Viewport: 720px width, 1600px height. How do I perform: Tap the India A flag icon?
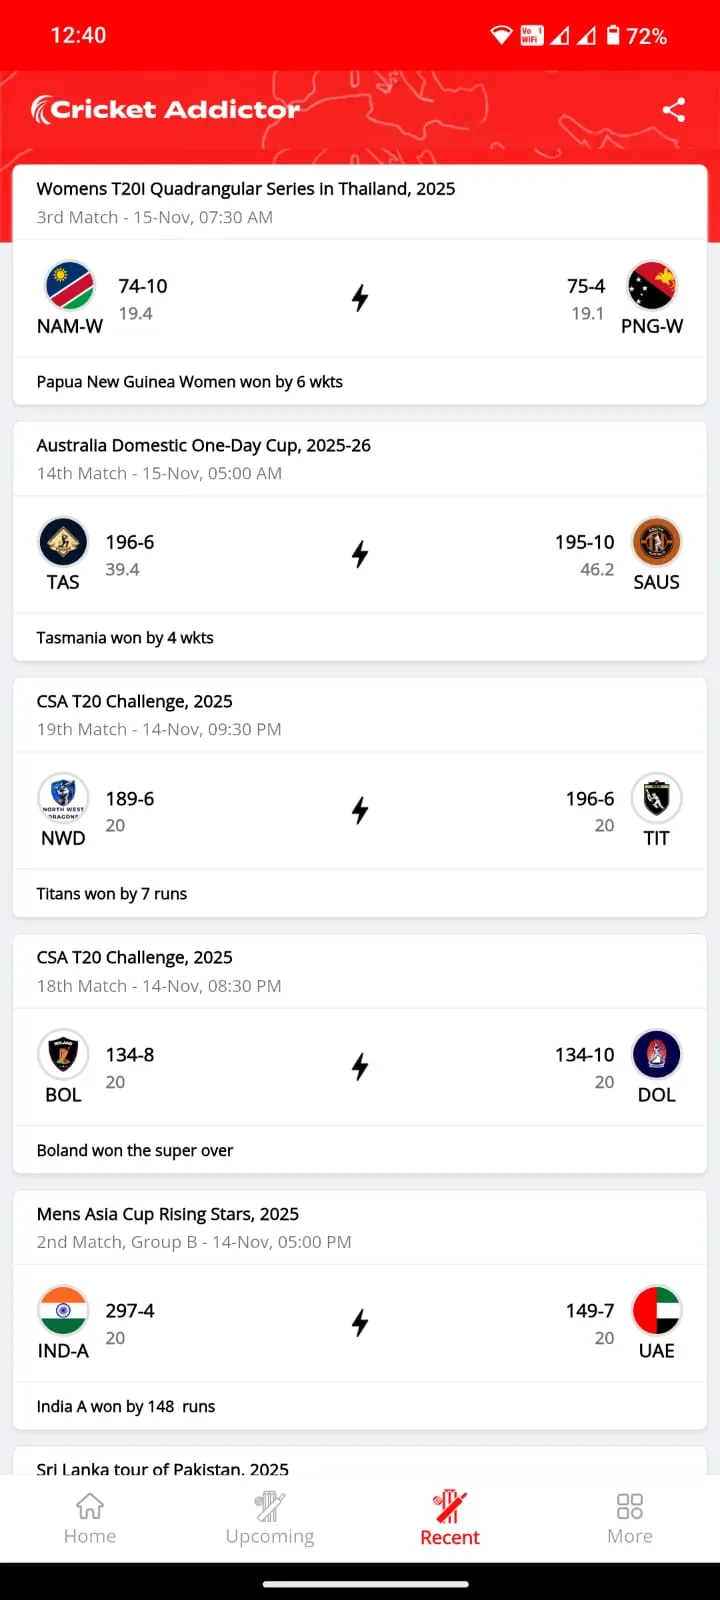point(63,1310)
